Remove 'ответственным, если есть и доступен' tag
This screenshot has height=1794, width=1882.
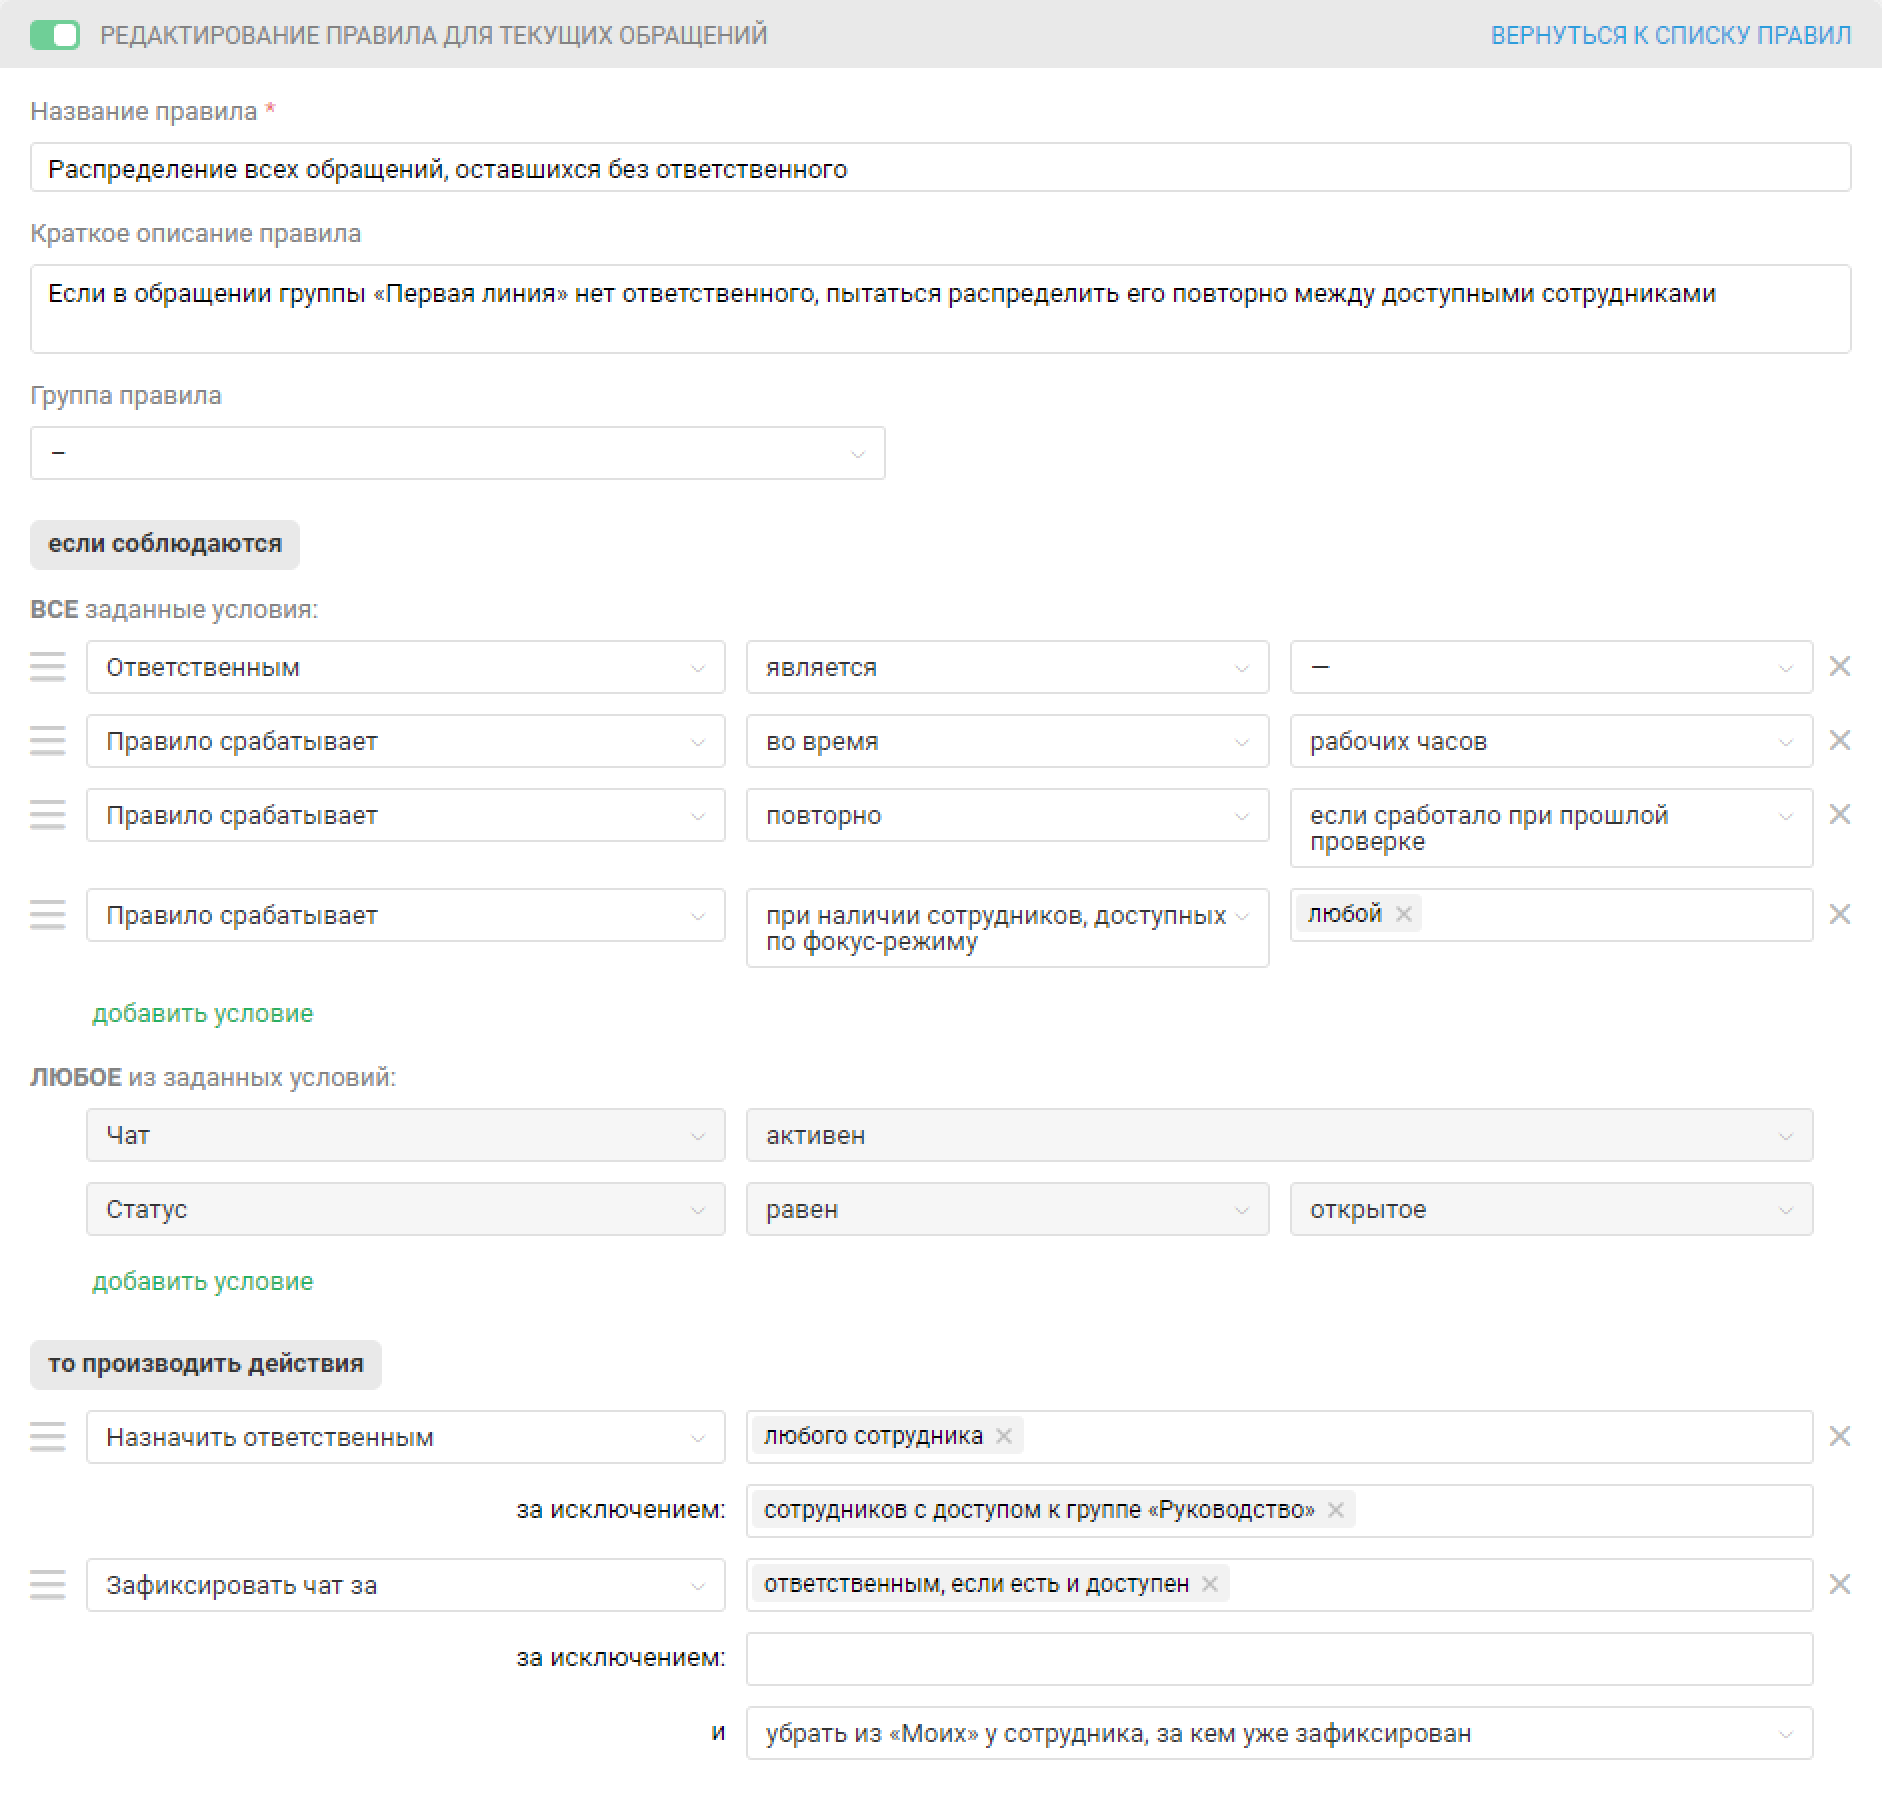(1210, 1584)
